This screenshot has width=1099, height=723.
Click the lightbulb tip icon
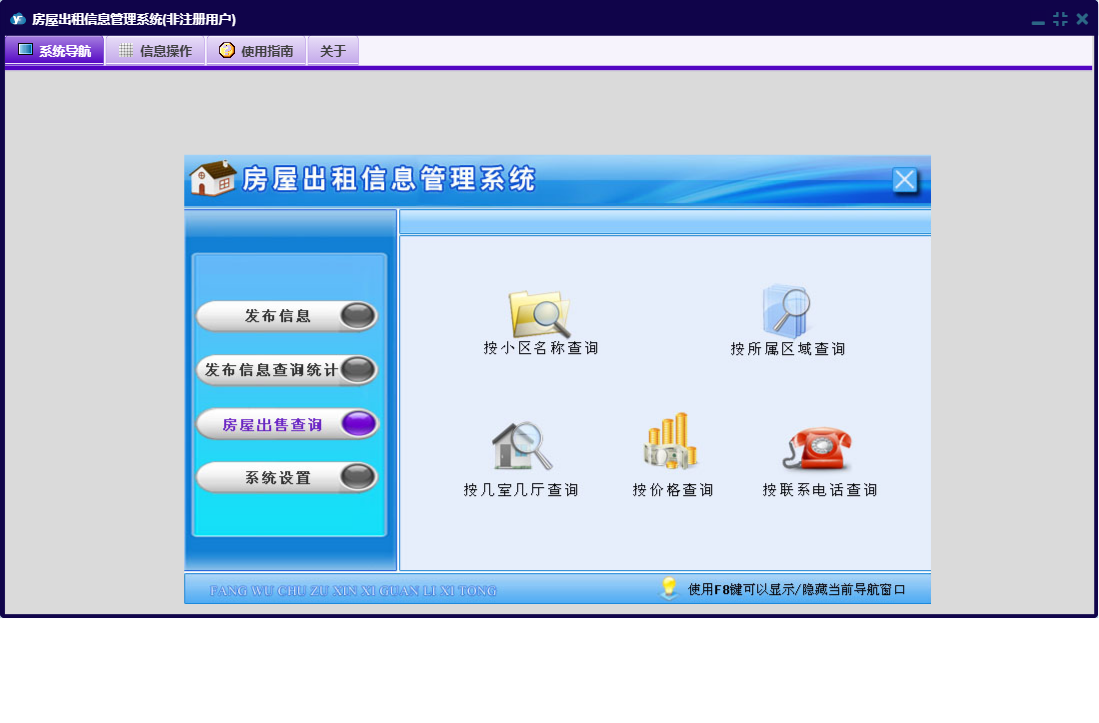click(x=669, y=588)
